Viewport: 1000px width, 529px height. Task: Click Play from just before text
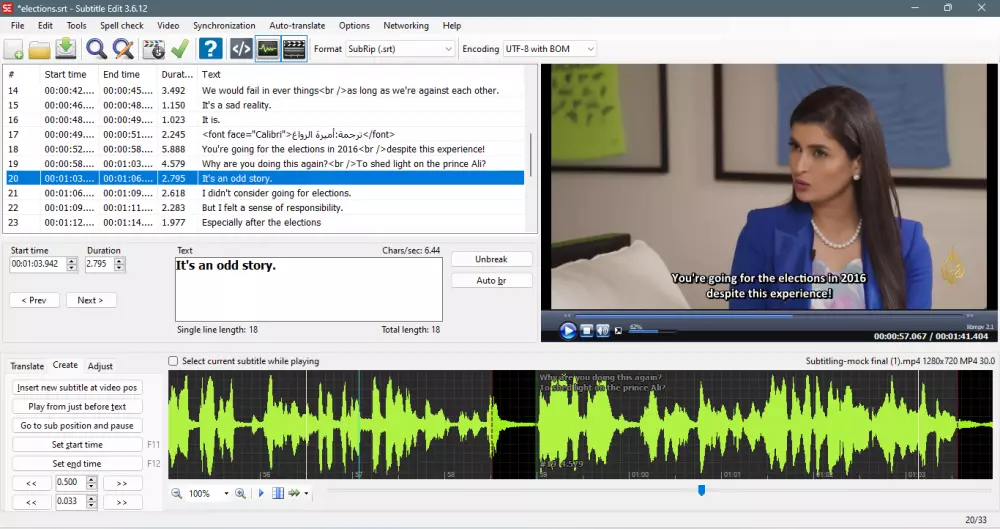click(77, 406)
